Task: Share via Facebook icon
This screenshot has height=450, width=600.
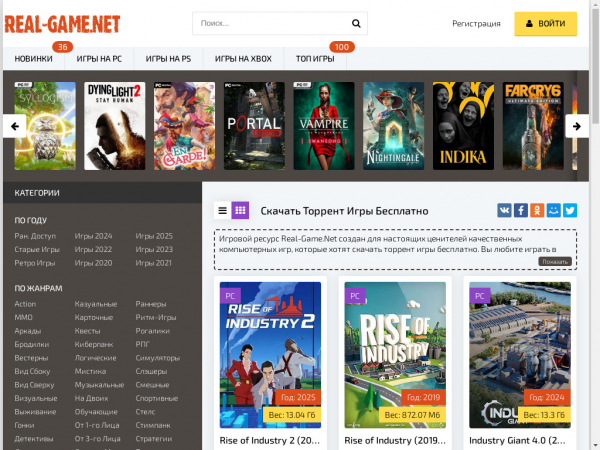Action: pyautogui.click(x=521, y=210)
